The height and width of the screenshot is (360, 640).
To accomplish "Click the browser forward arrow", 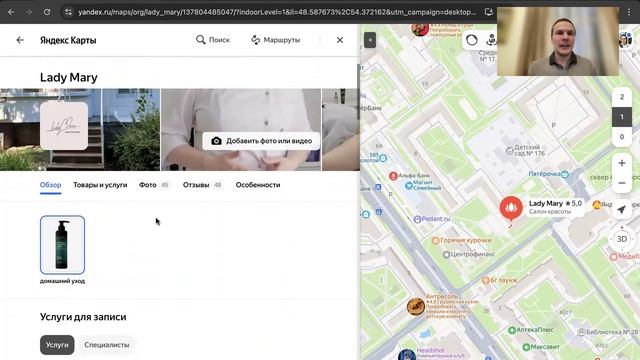I will (x=29, y=12).
